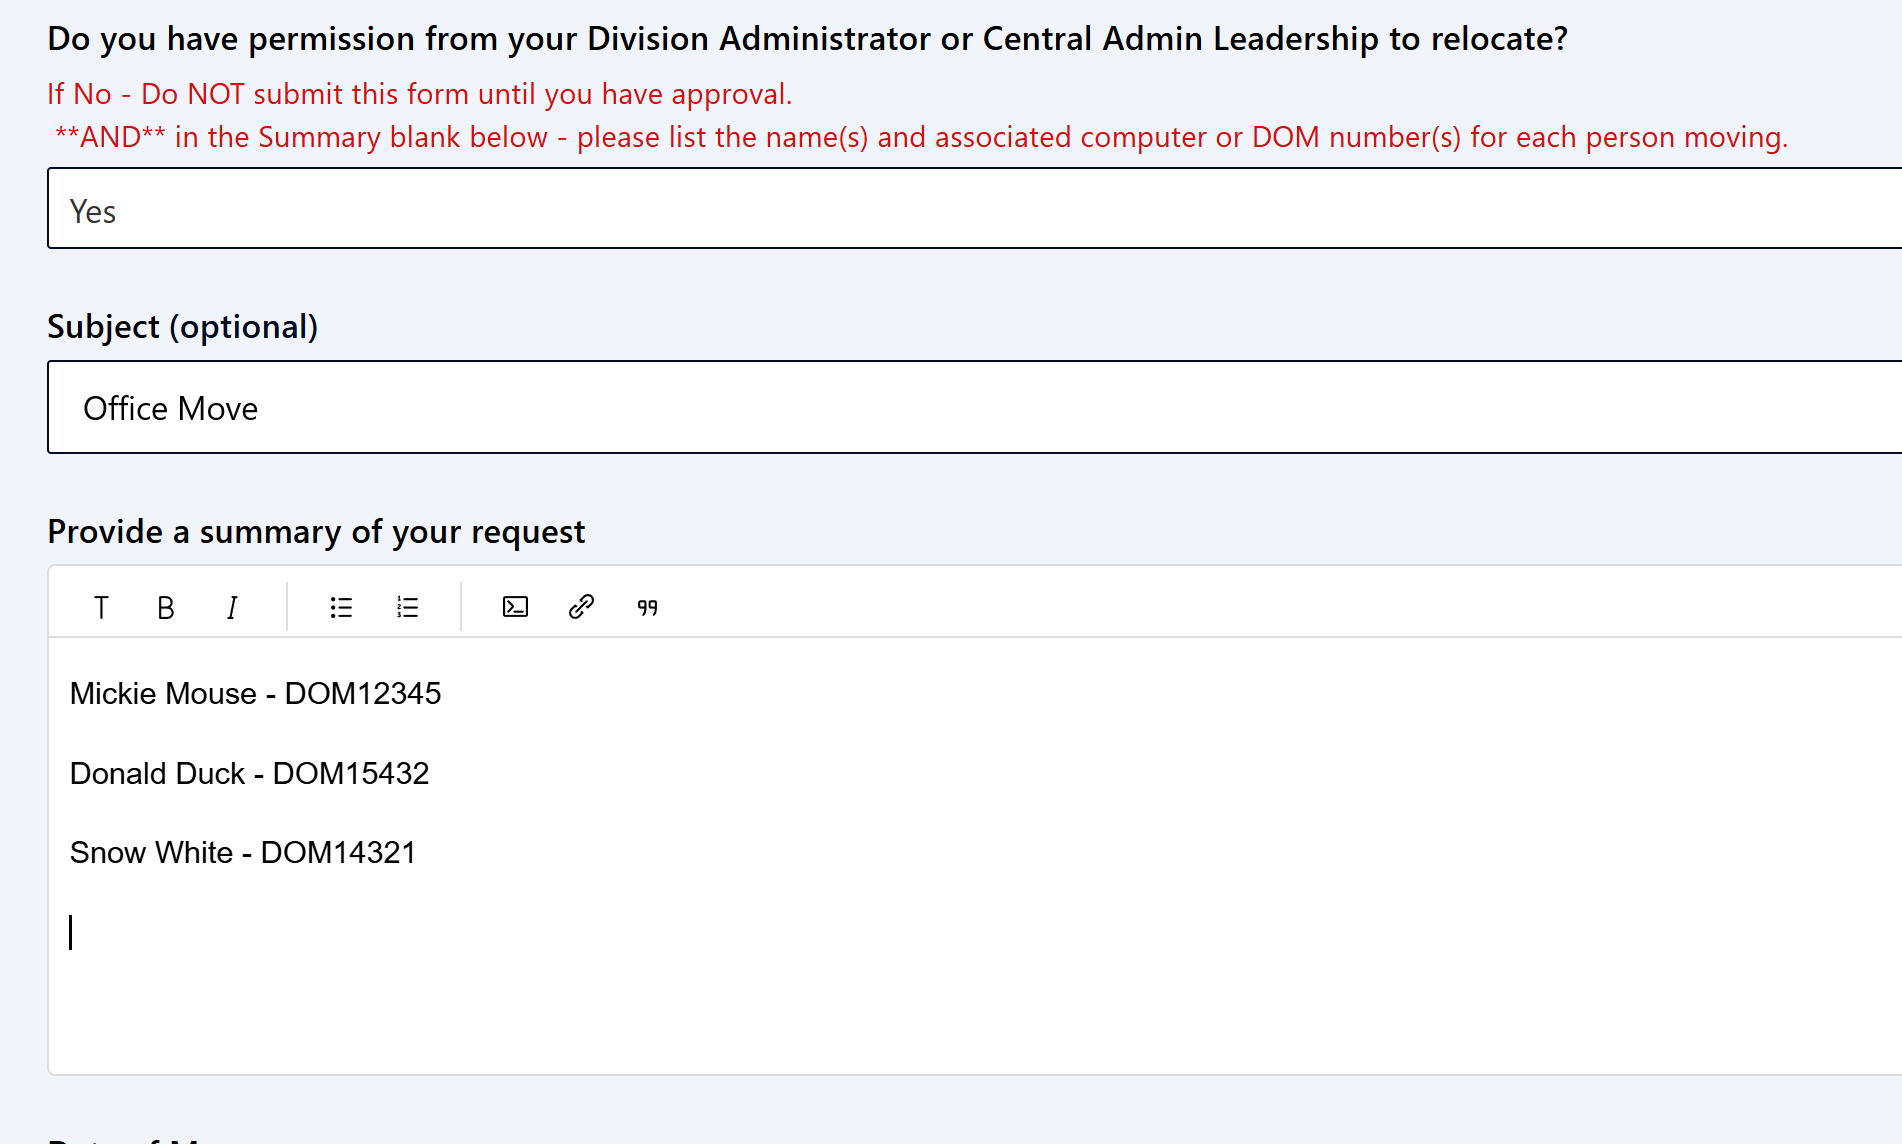Image resolution: width=1902 pixels, height=1144 pixels.
Task: Insert a numbered list
Action: point(407,607)
